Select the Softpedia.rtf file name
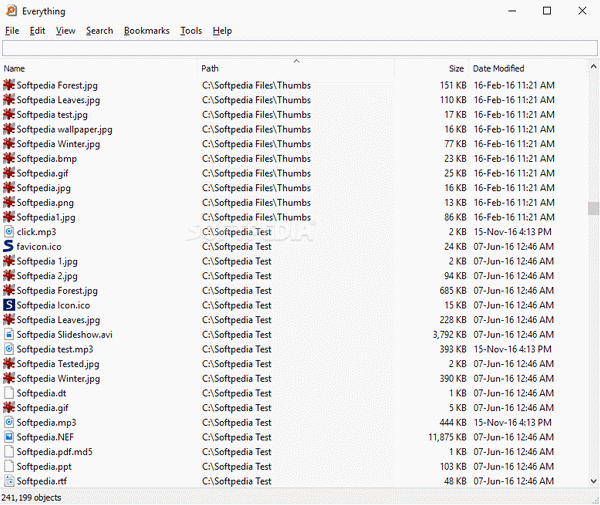 (x=42, y=481)
